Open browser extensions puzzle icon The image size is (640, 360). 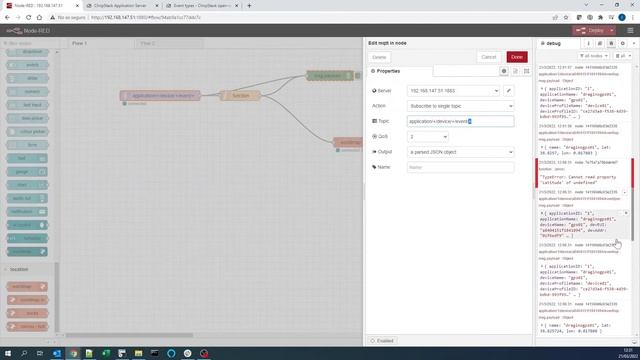click(600, 17)
